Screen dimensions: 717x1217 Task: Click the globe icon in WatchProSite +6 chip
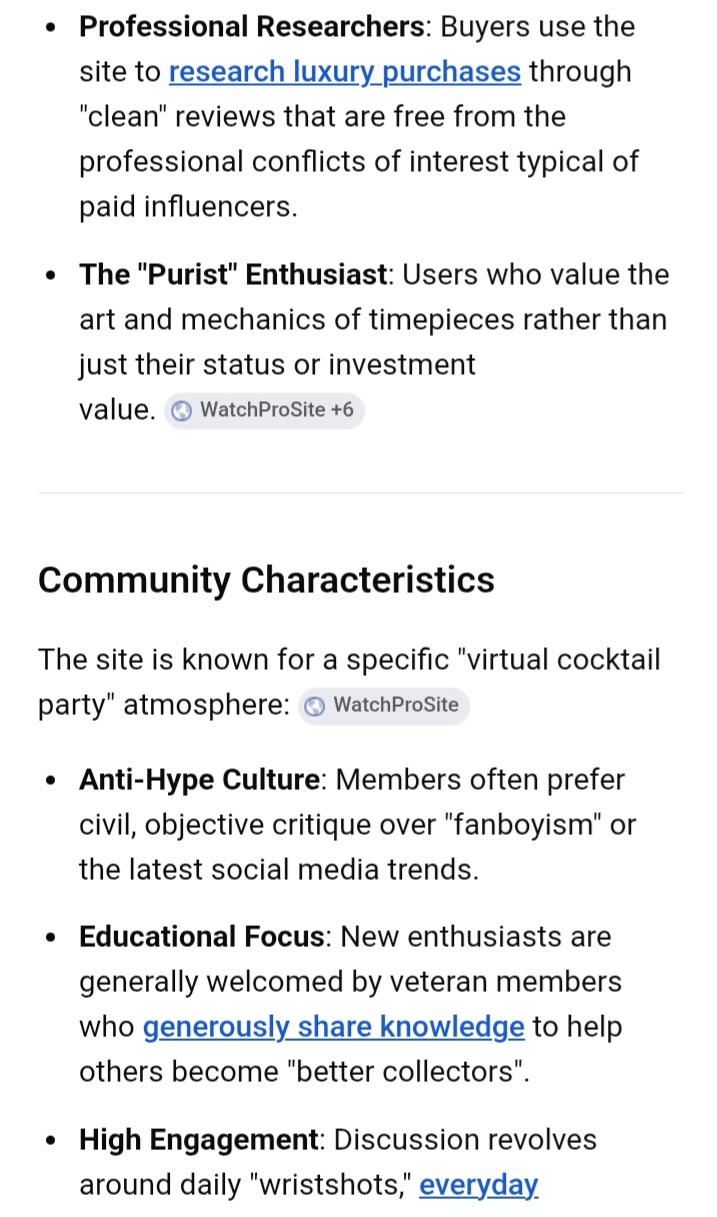tap(182, 410)
